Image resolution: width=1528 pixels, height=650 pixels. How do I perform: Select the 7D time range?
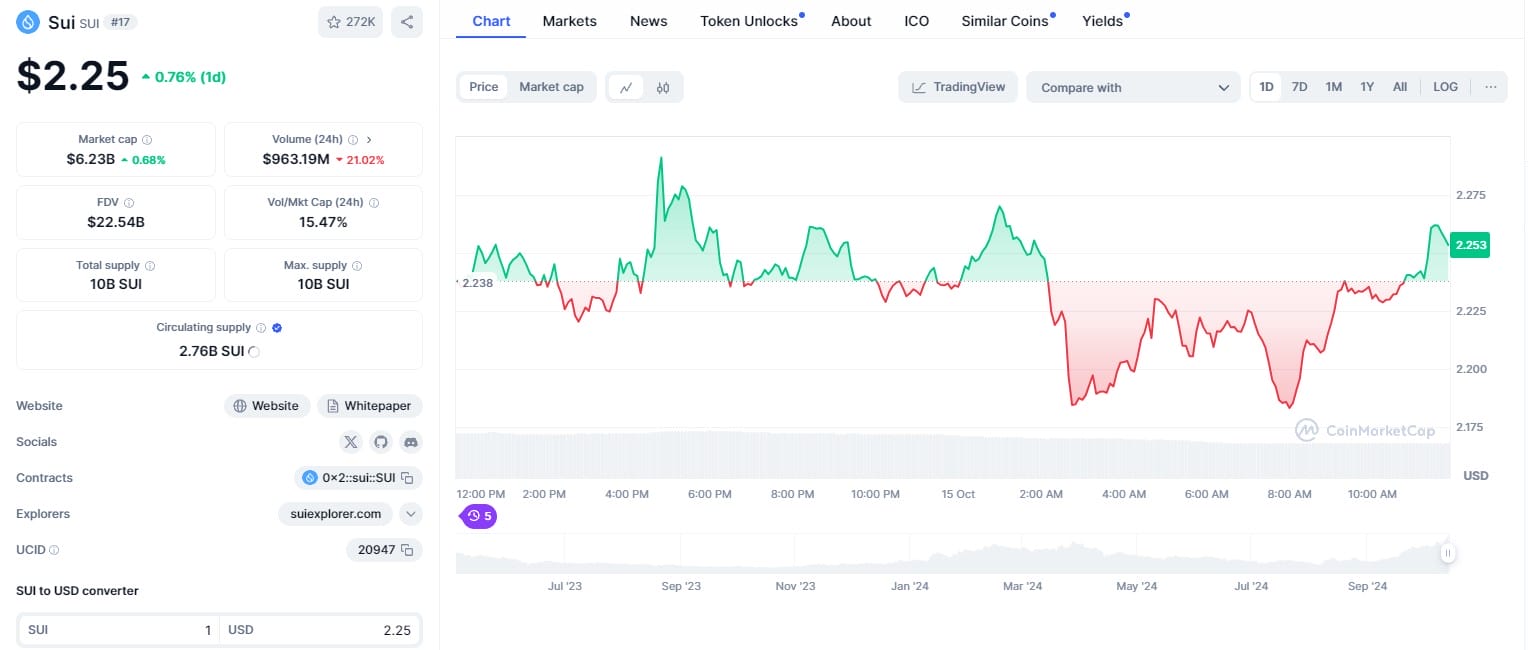[1299, 87]
